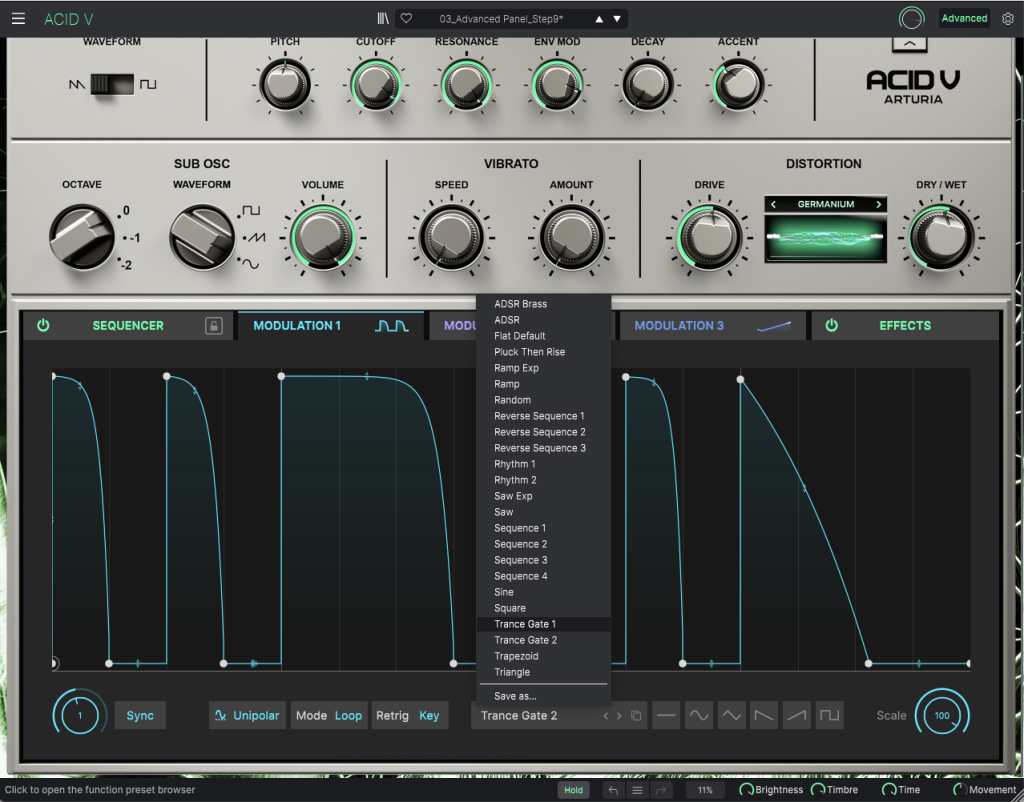Toggle the Sequencer power button
Screen dimensions: 1024x802
(x=43, y=326)
